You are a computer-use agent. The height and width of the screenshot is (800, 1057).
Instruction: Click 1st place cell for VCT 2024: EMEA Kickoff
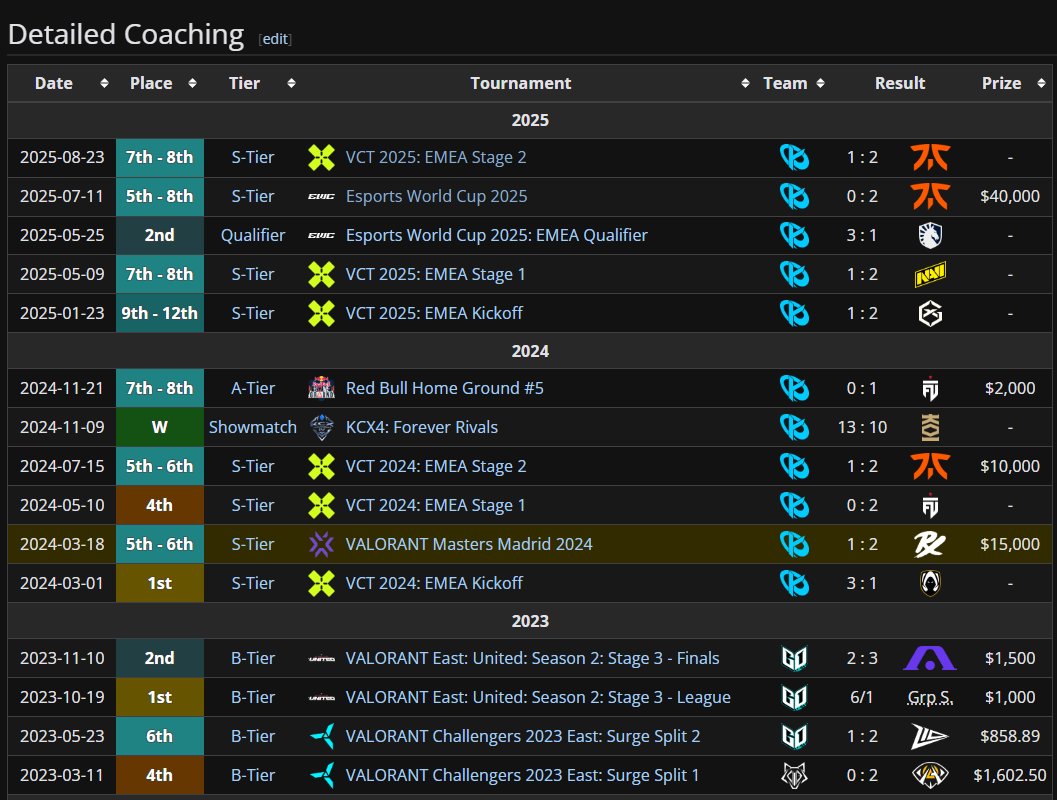[160, 583]
